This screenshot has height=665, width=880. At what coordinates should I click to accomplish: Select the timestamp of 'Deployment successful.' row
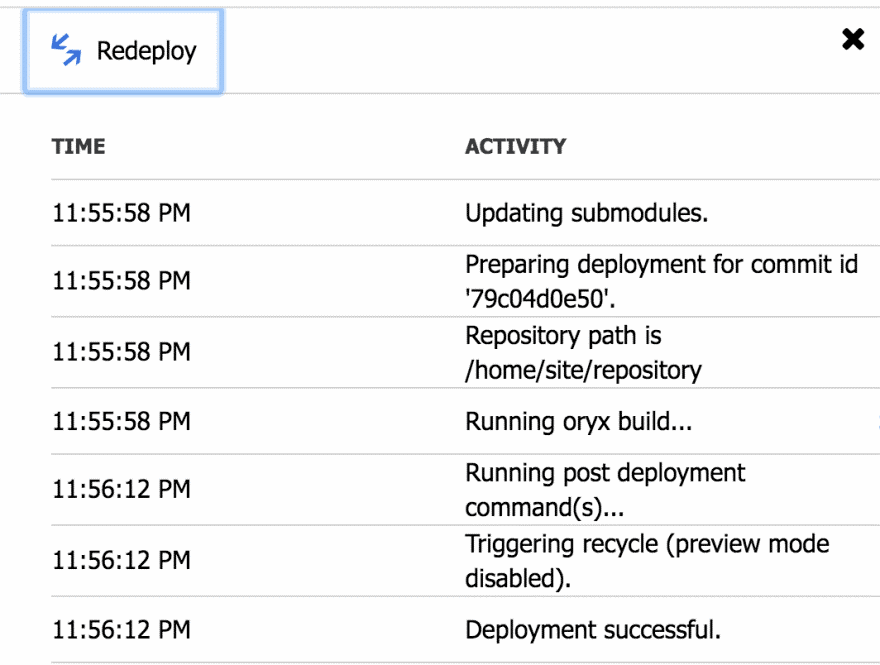[121, 630]
